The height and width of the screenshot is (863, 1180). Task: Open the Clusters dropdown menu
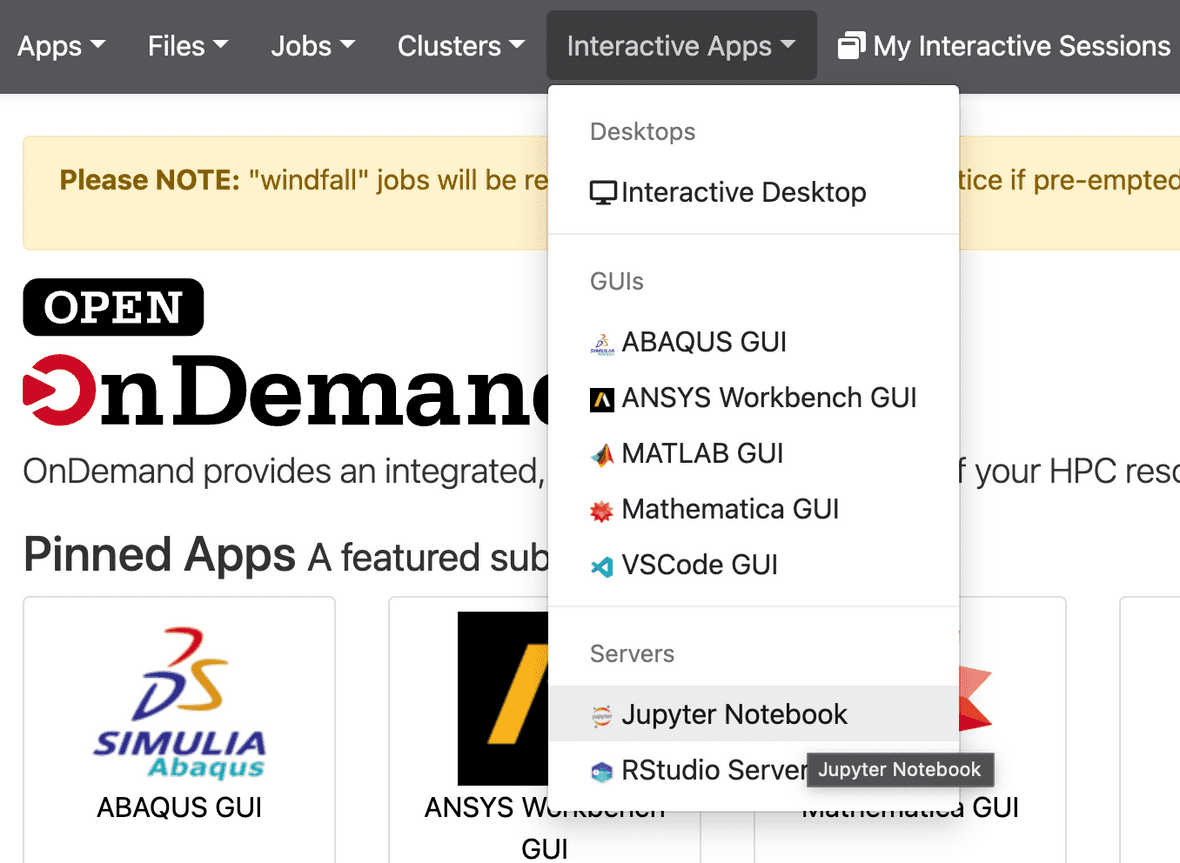point(461,46)
